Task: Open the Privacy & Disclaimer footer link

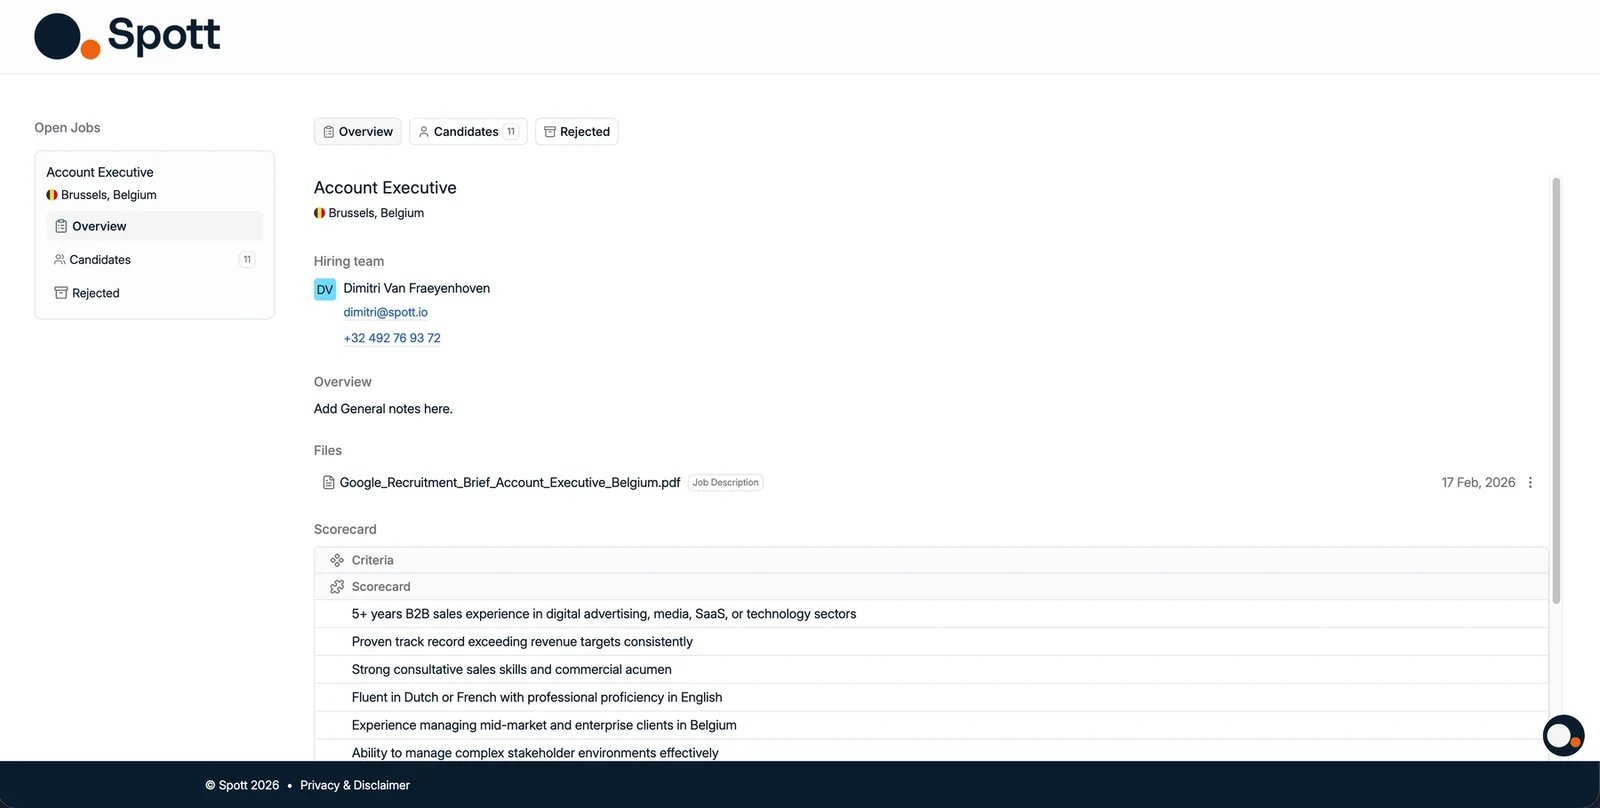Action: point(355,785)
